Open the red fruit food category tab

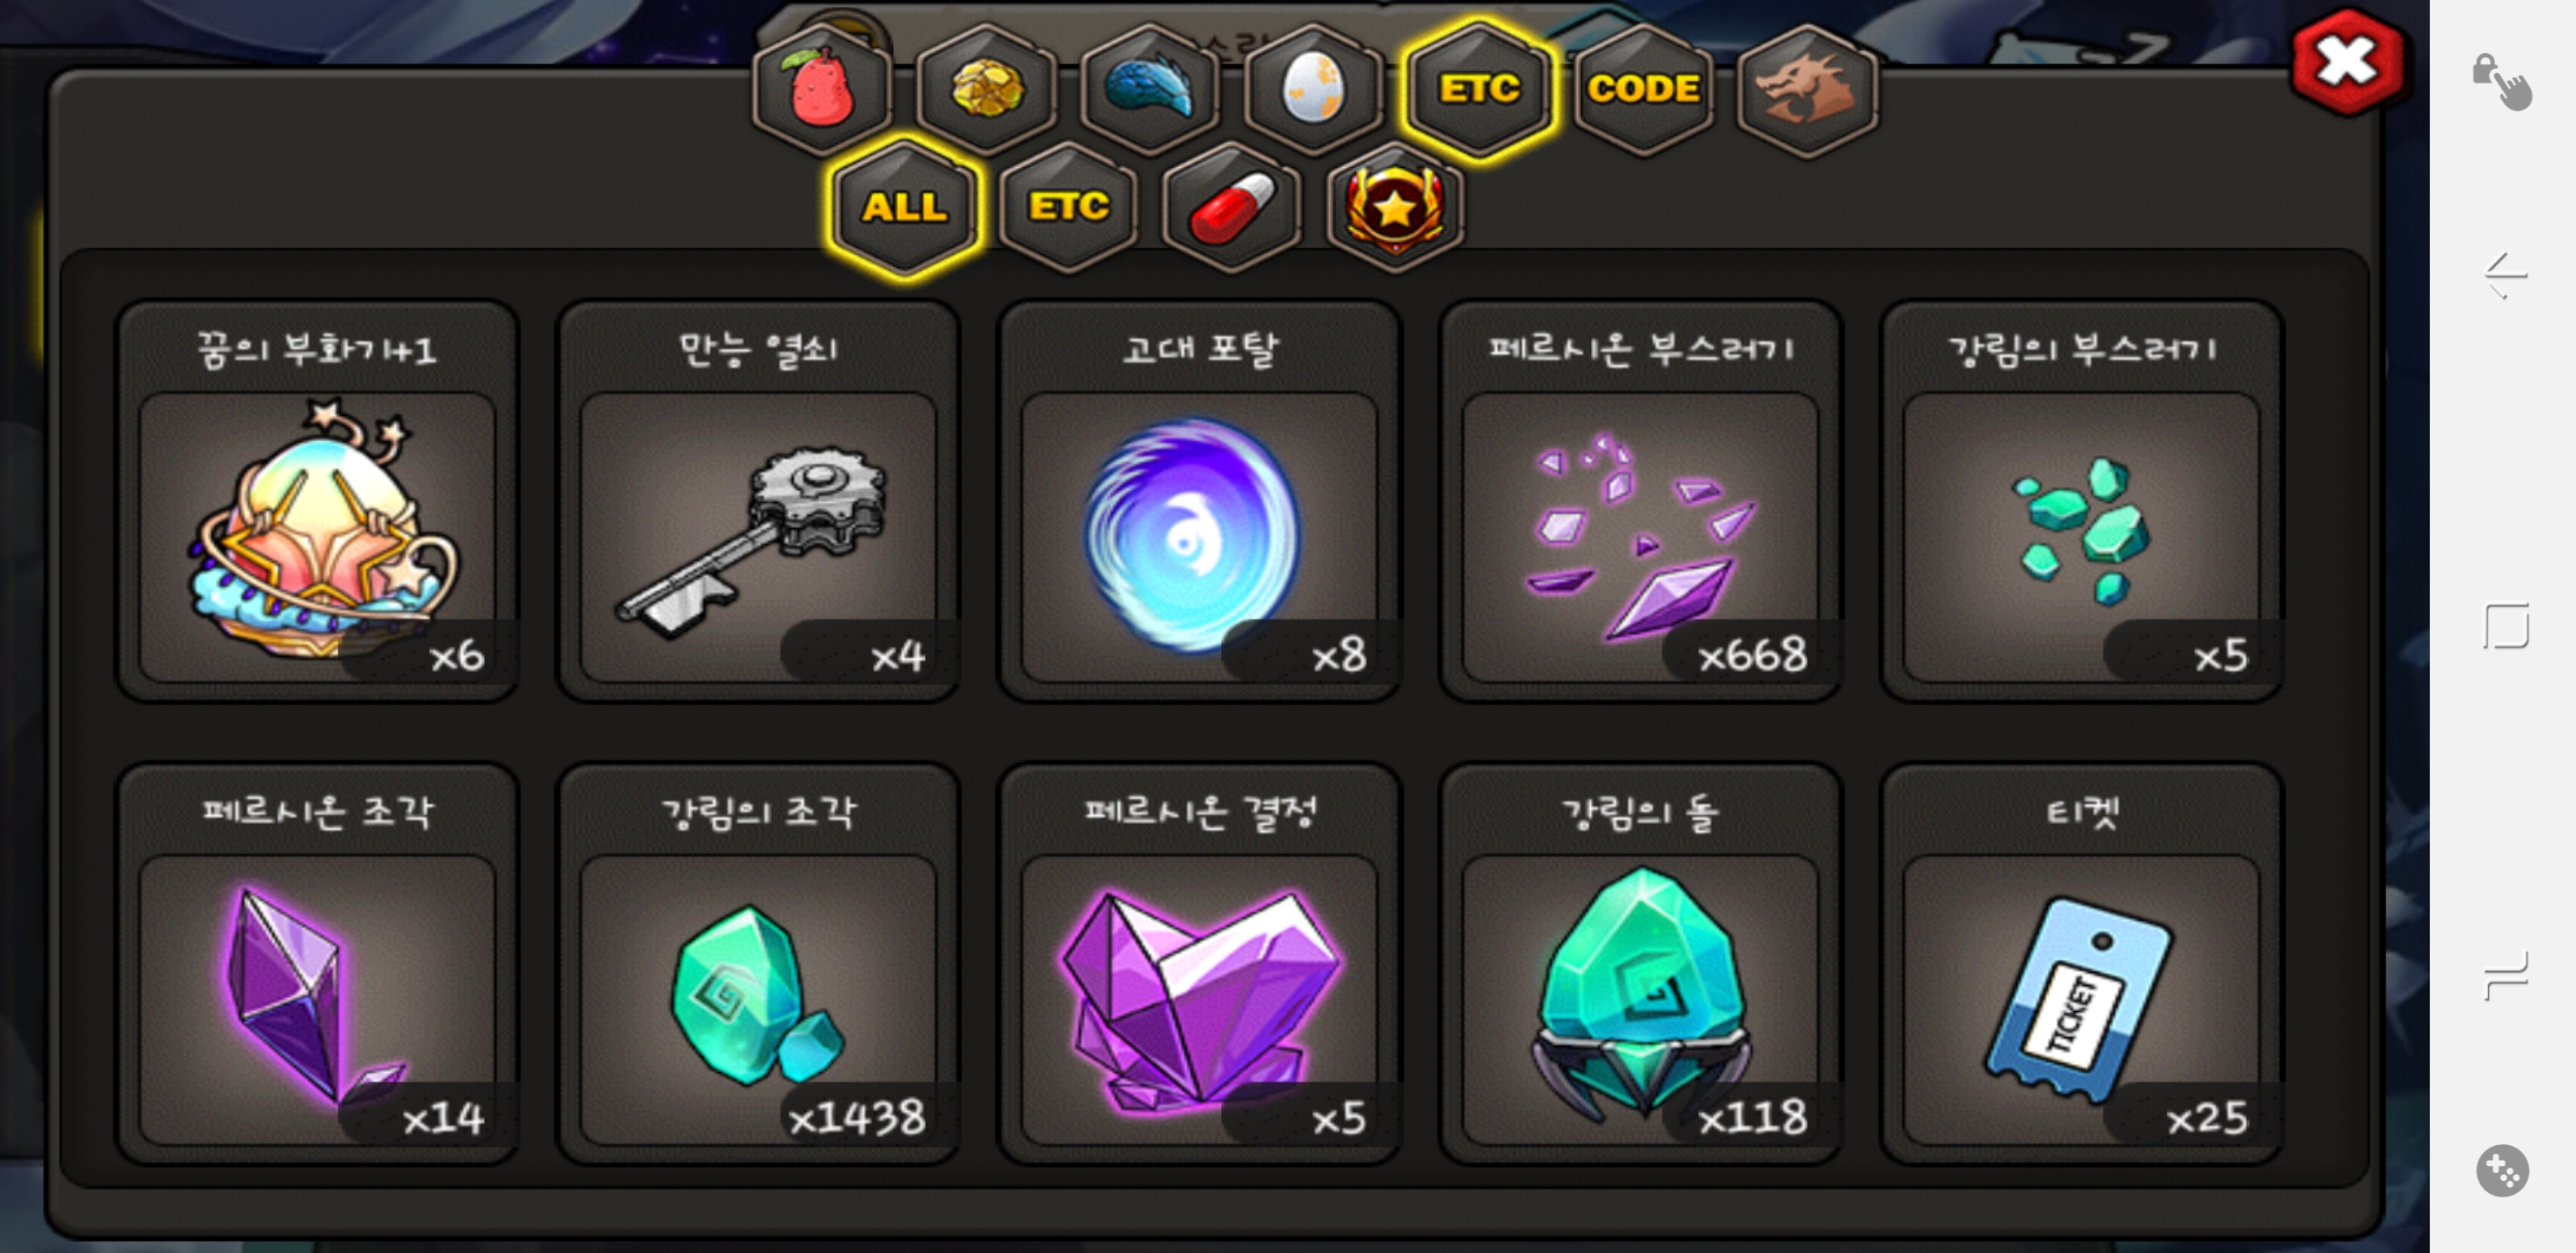click(x=822, y=90)
